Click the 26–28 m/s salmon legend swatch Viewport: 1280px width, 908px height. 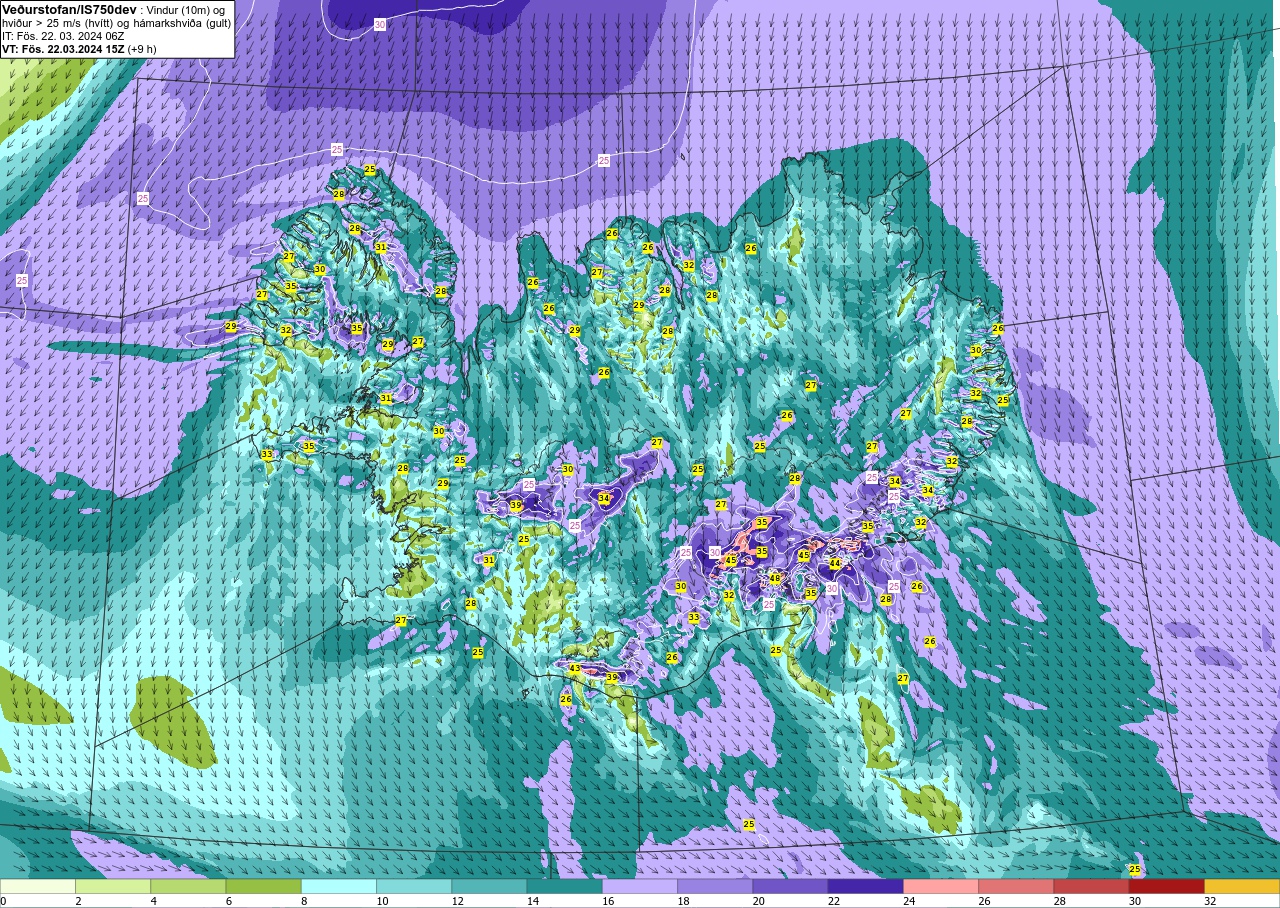point(1016,886)
